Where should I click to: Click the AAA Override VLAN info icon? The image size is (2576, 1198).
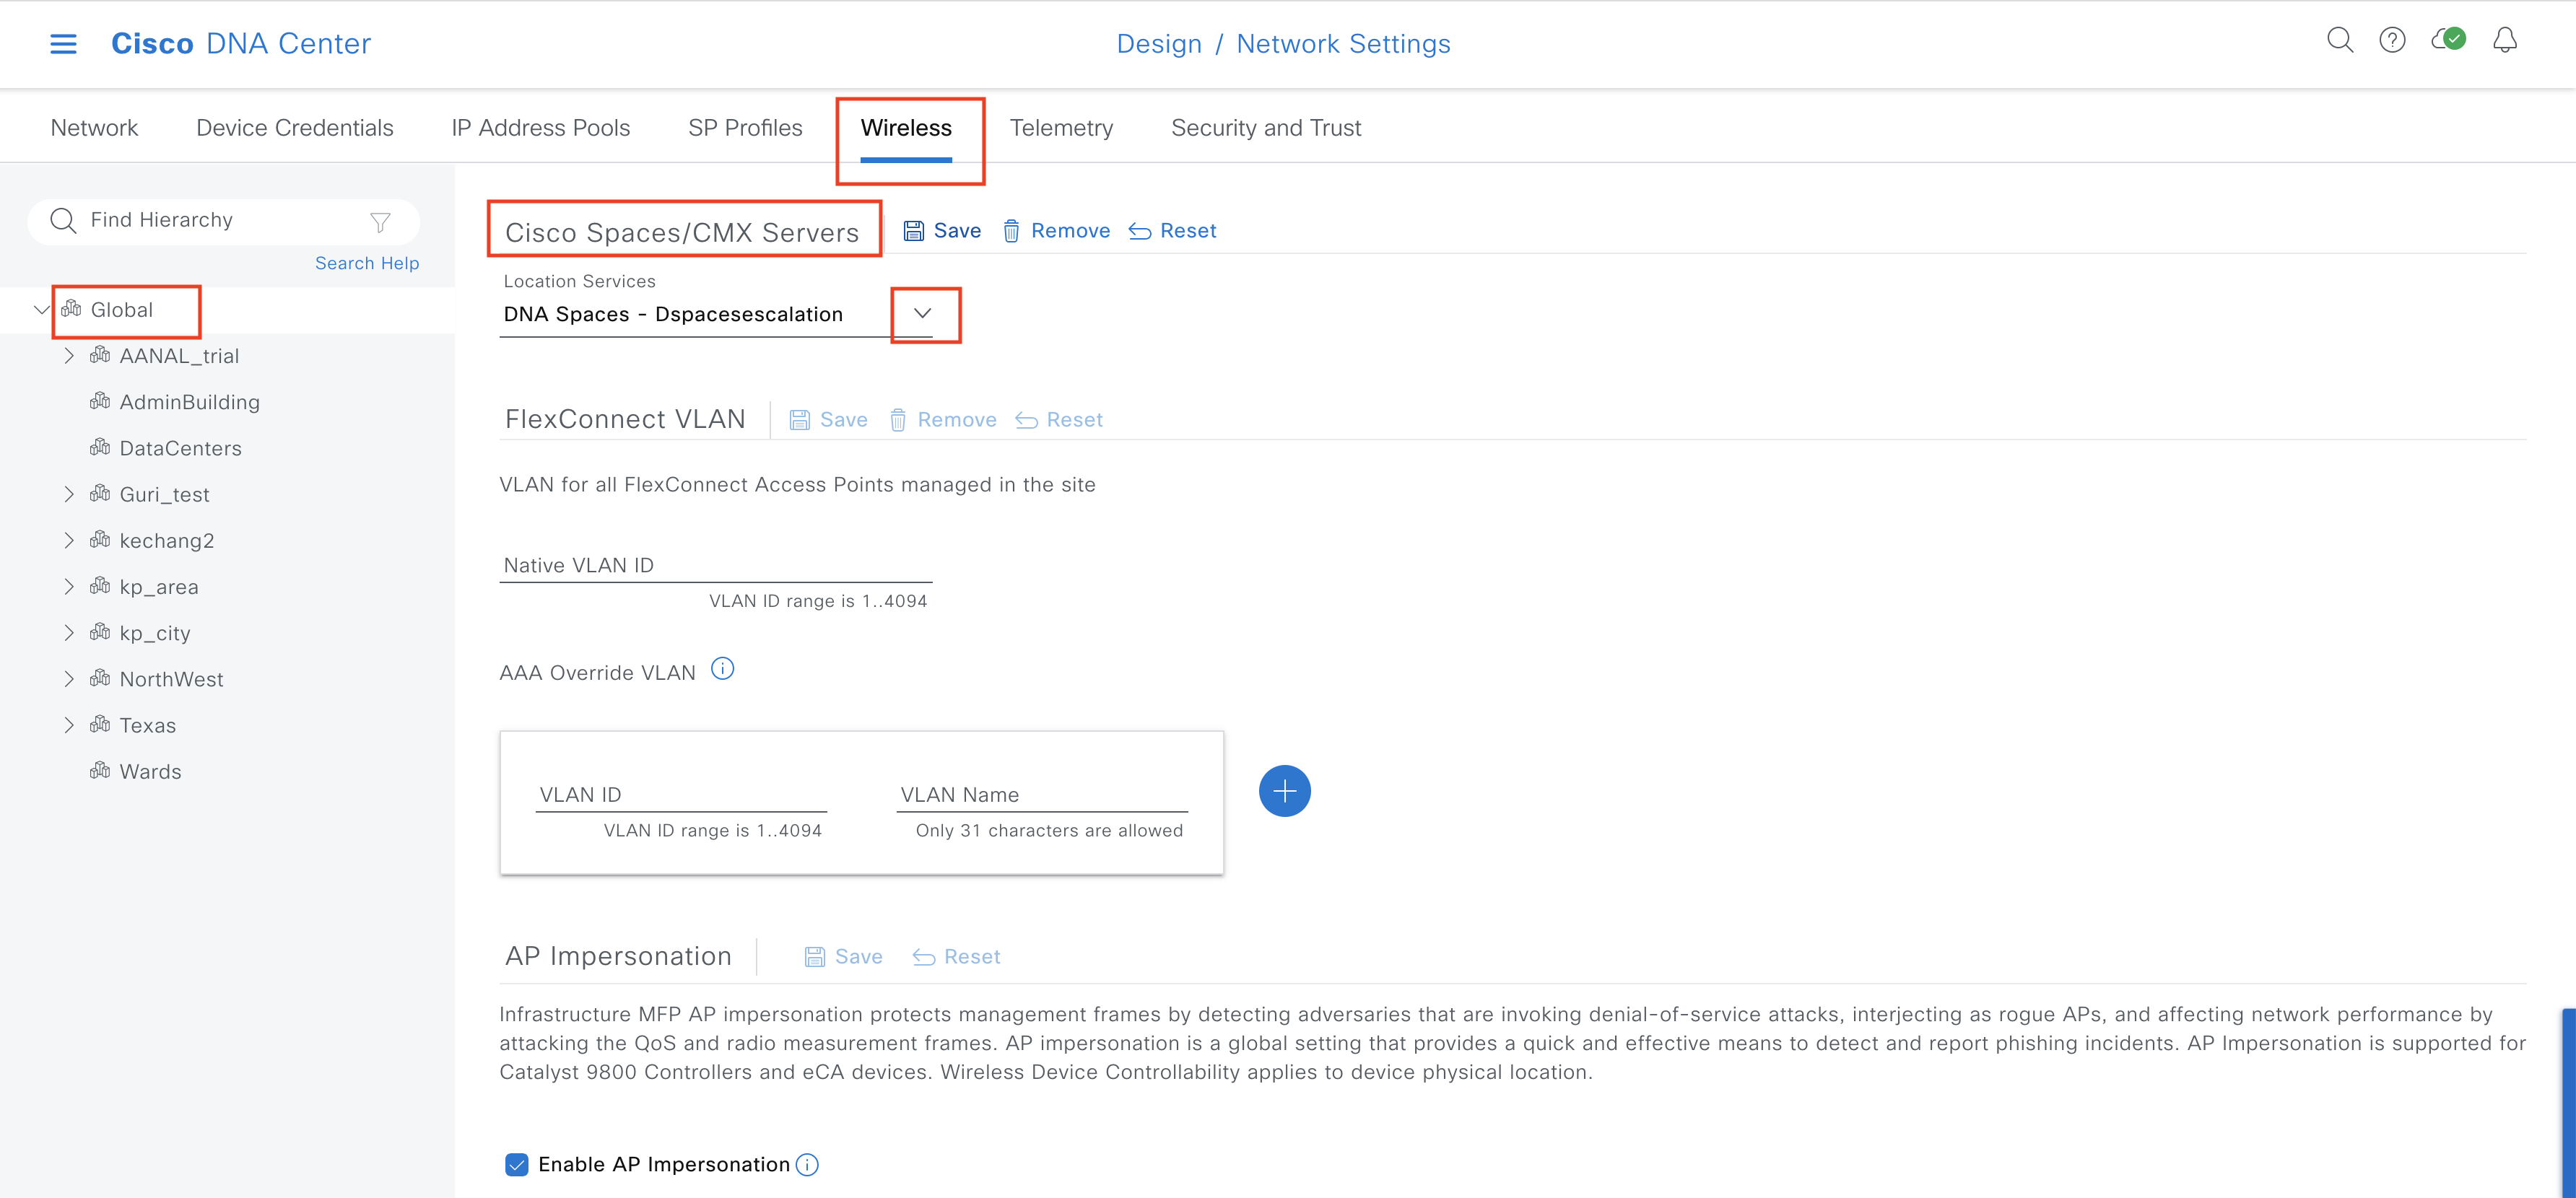[x=722, y=669]
